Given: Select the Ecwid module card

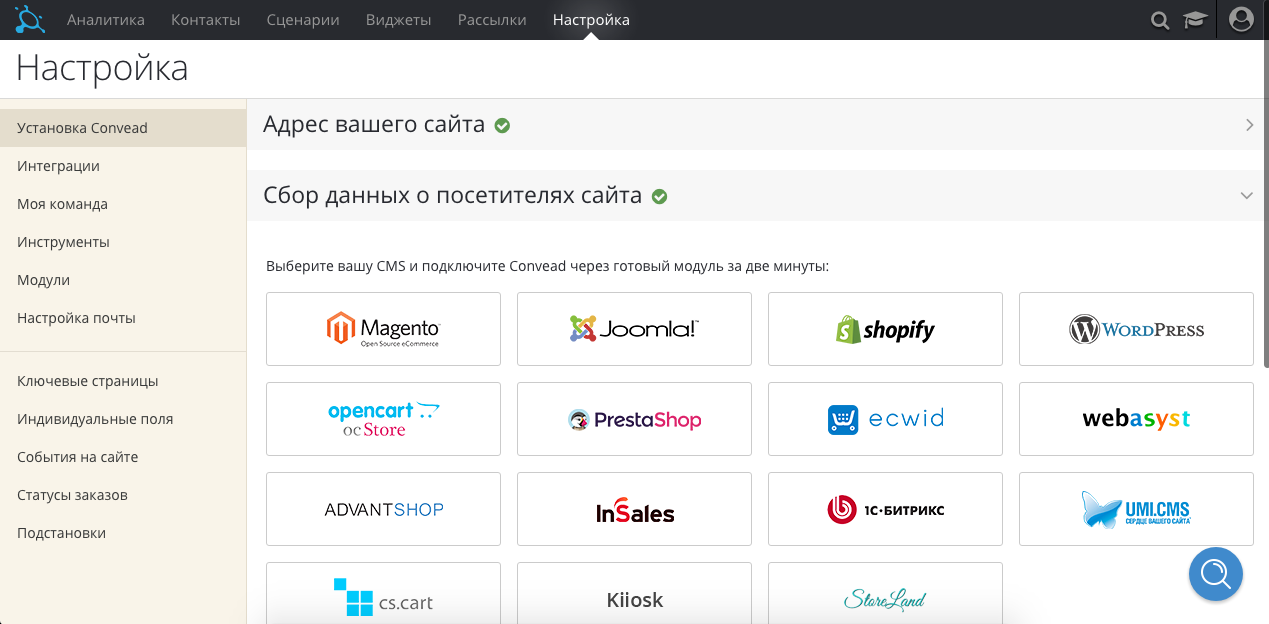Looking at the screenshot, I should tap(885, 419).
